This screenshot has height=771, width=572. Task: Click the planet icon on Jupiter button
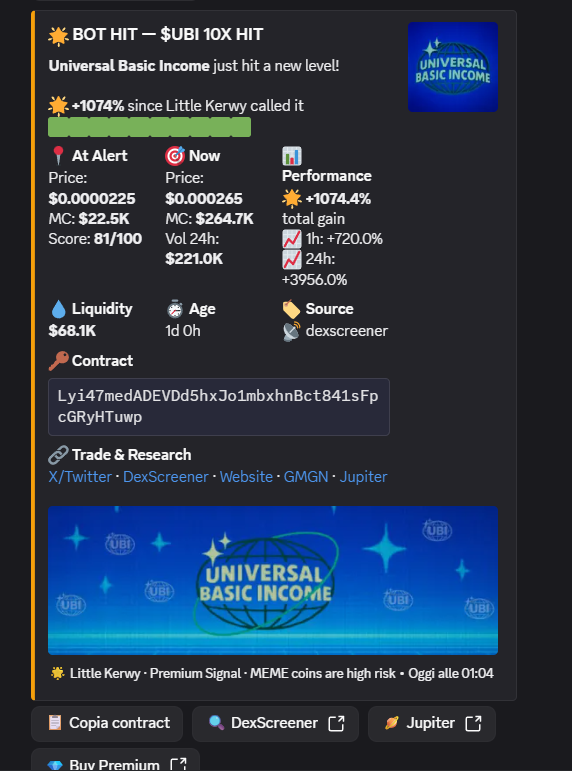click(391, 723)
